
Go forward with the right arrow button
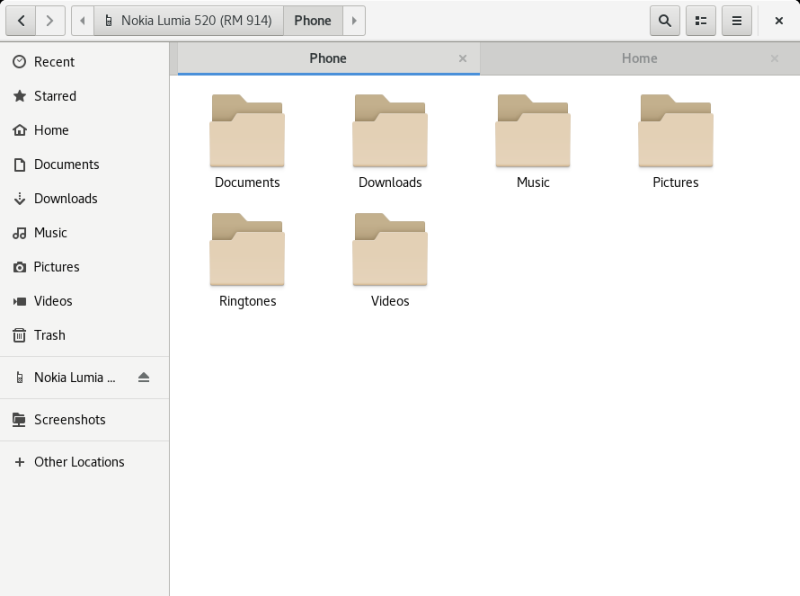tap(50, 20)
